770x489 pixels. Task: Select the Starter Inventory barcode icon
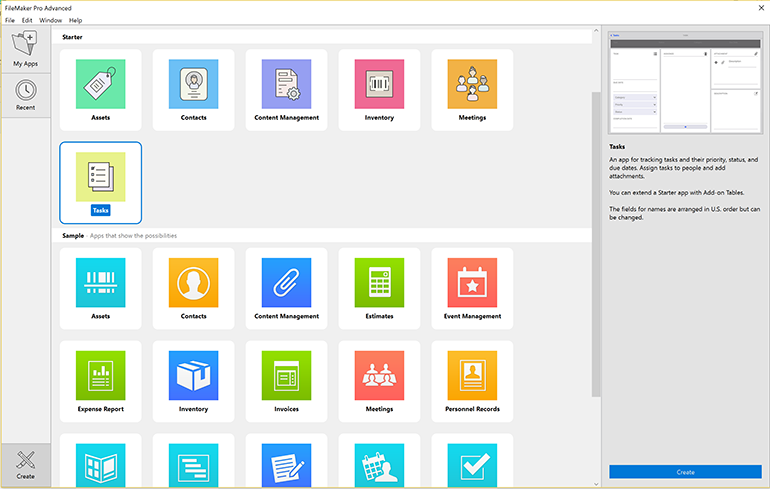pyautogui.click(x=379, y=84)
